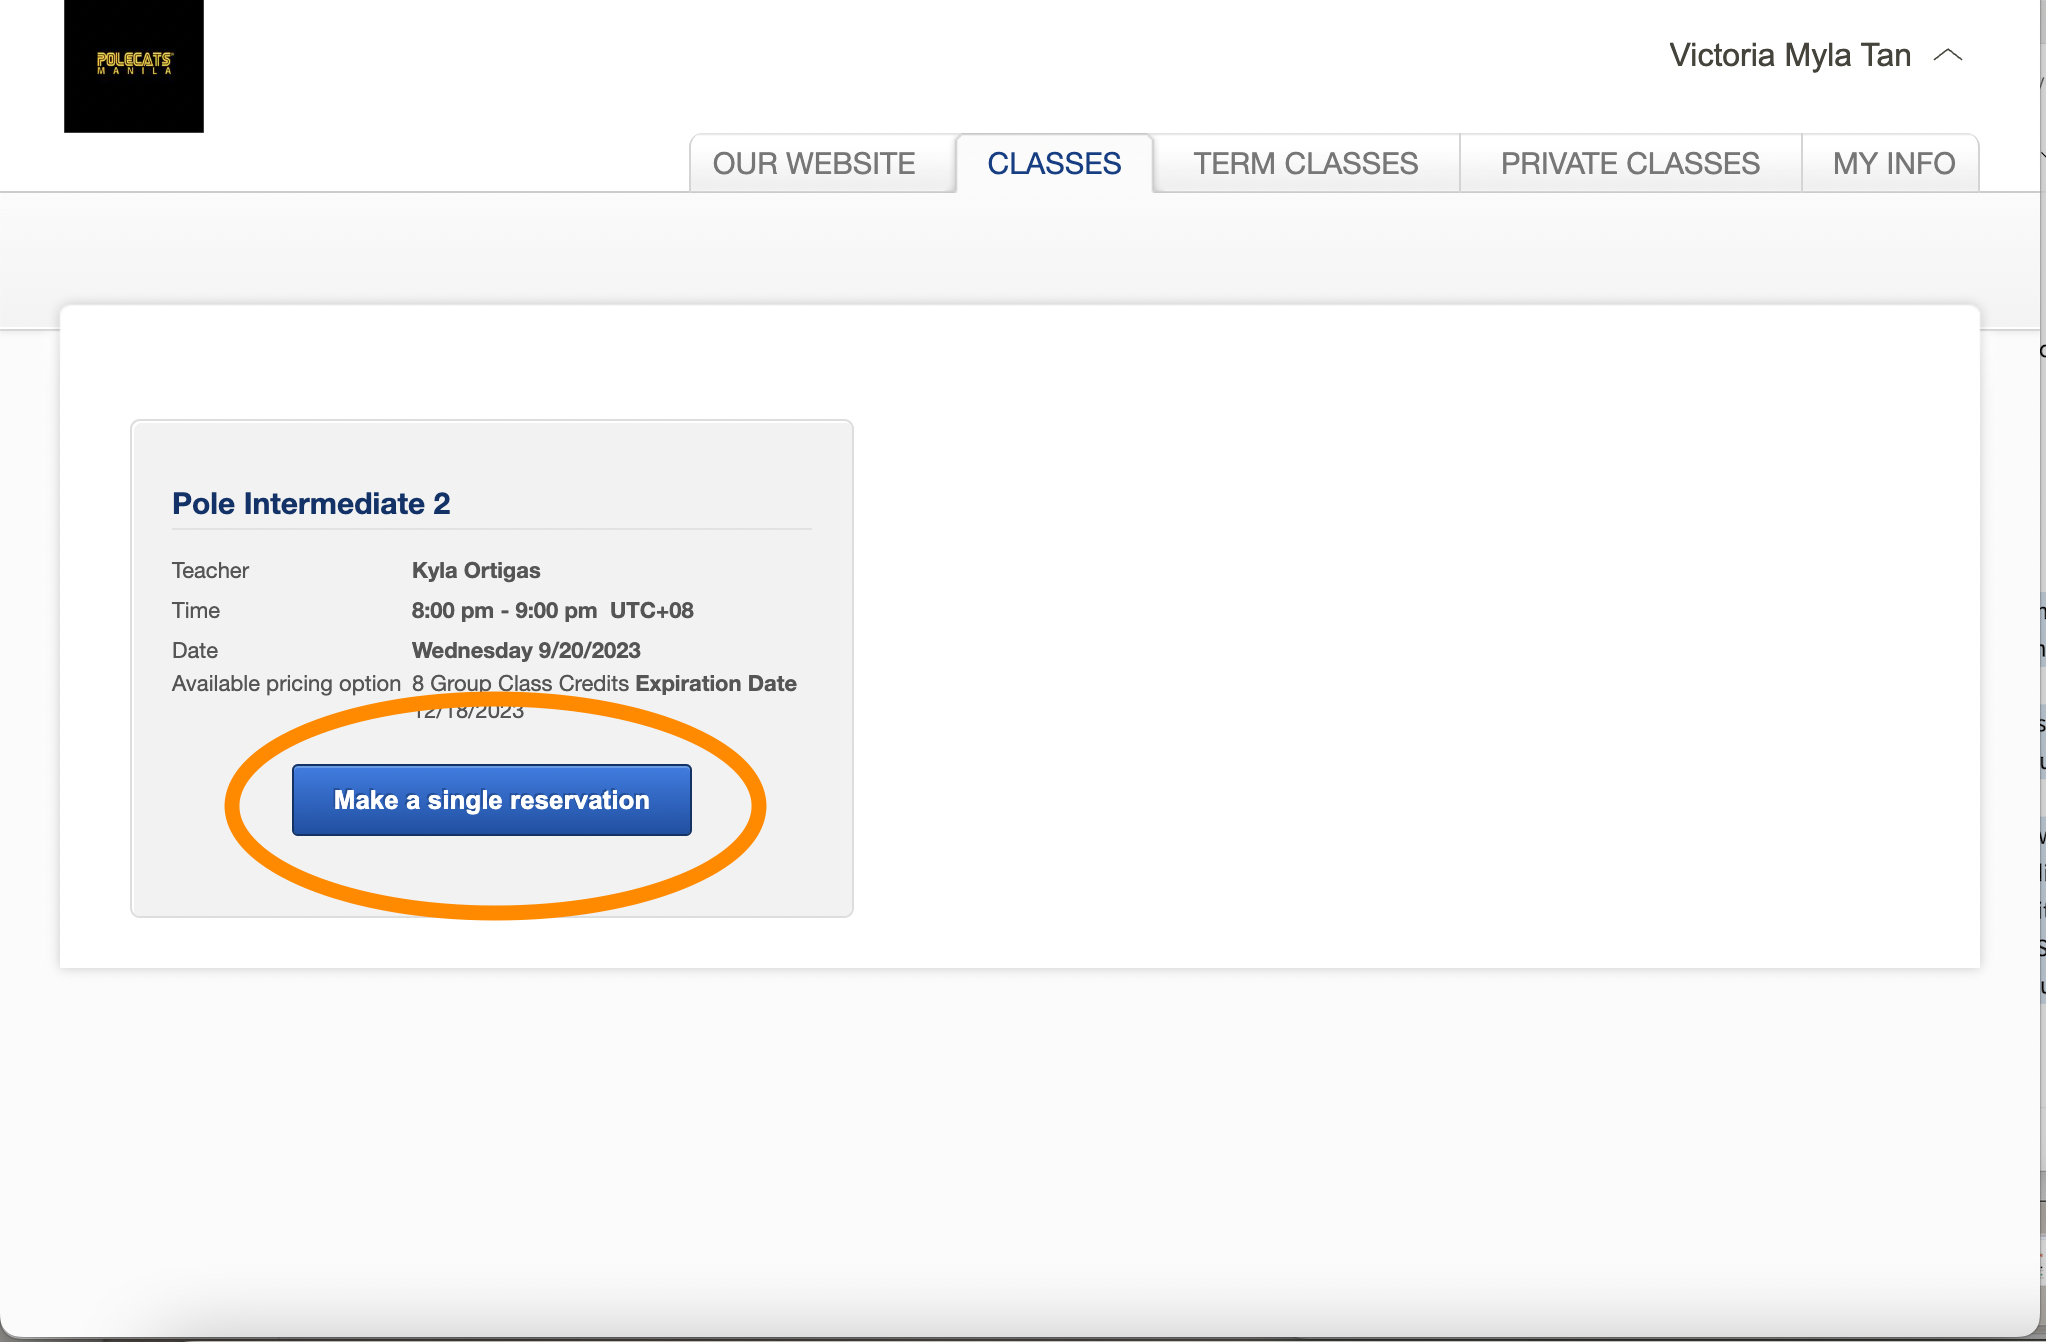
Task: Switch to the TERM CLASSES tab
Action: 1305,163
